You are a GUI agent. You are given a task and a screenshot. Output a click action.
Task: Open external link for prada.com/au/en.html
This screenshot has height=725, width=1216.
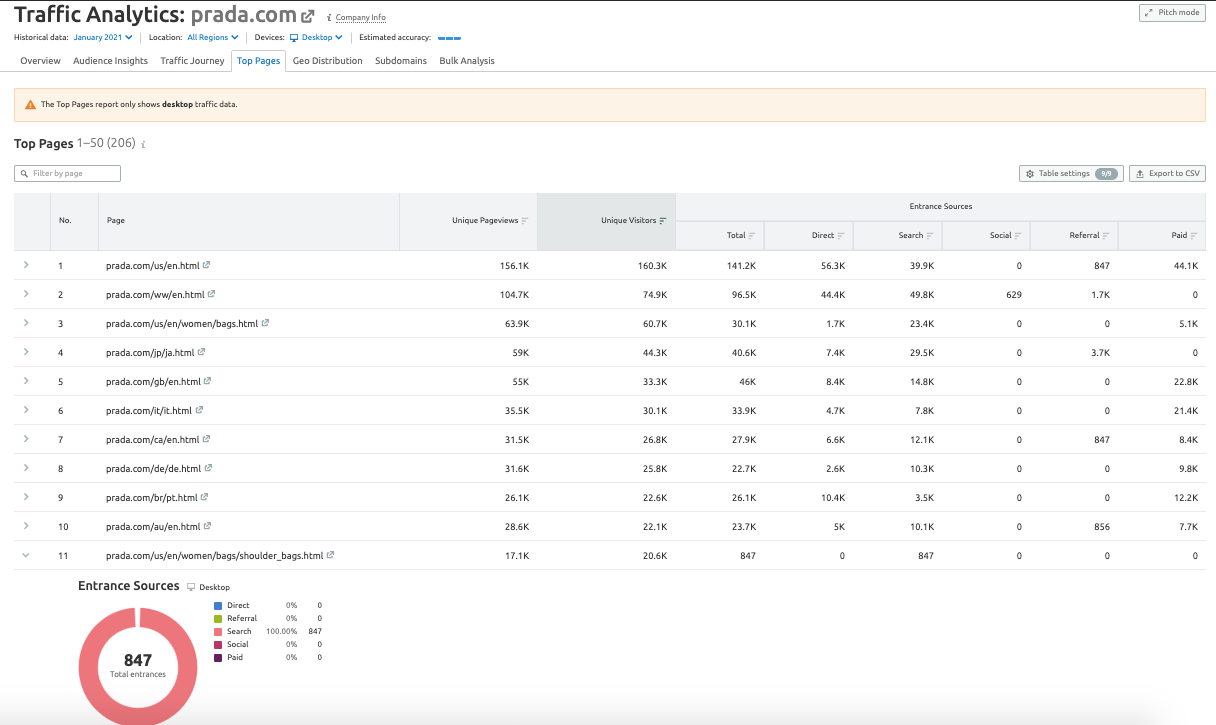[x=207, y=526]
